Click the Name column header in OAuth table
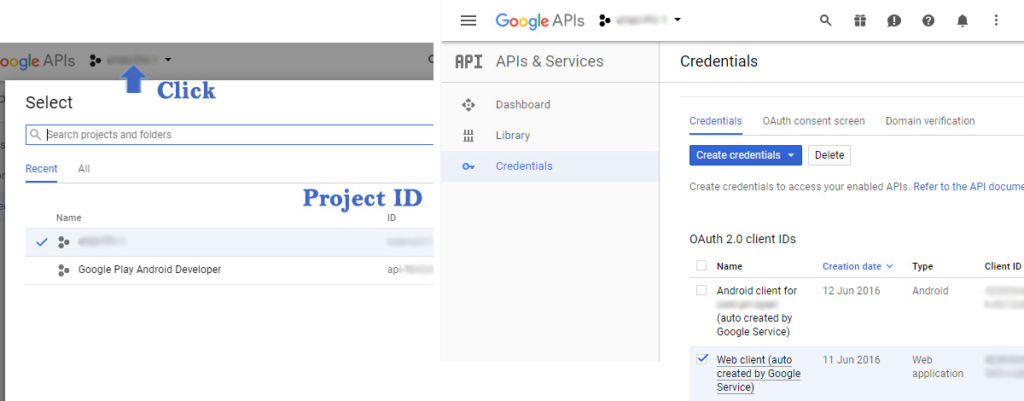The height and width of the screenshot is (401, 1024). (x=729, y=266)
